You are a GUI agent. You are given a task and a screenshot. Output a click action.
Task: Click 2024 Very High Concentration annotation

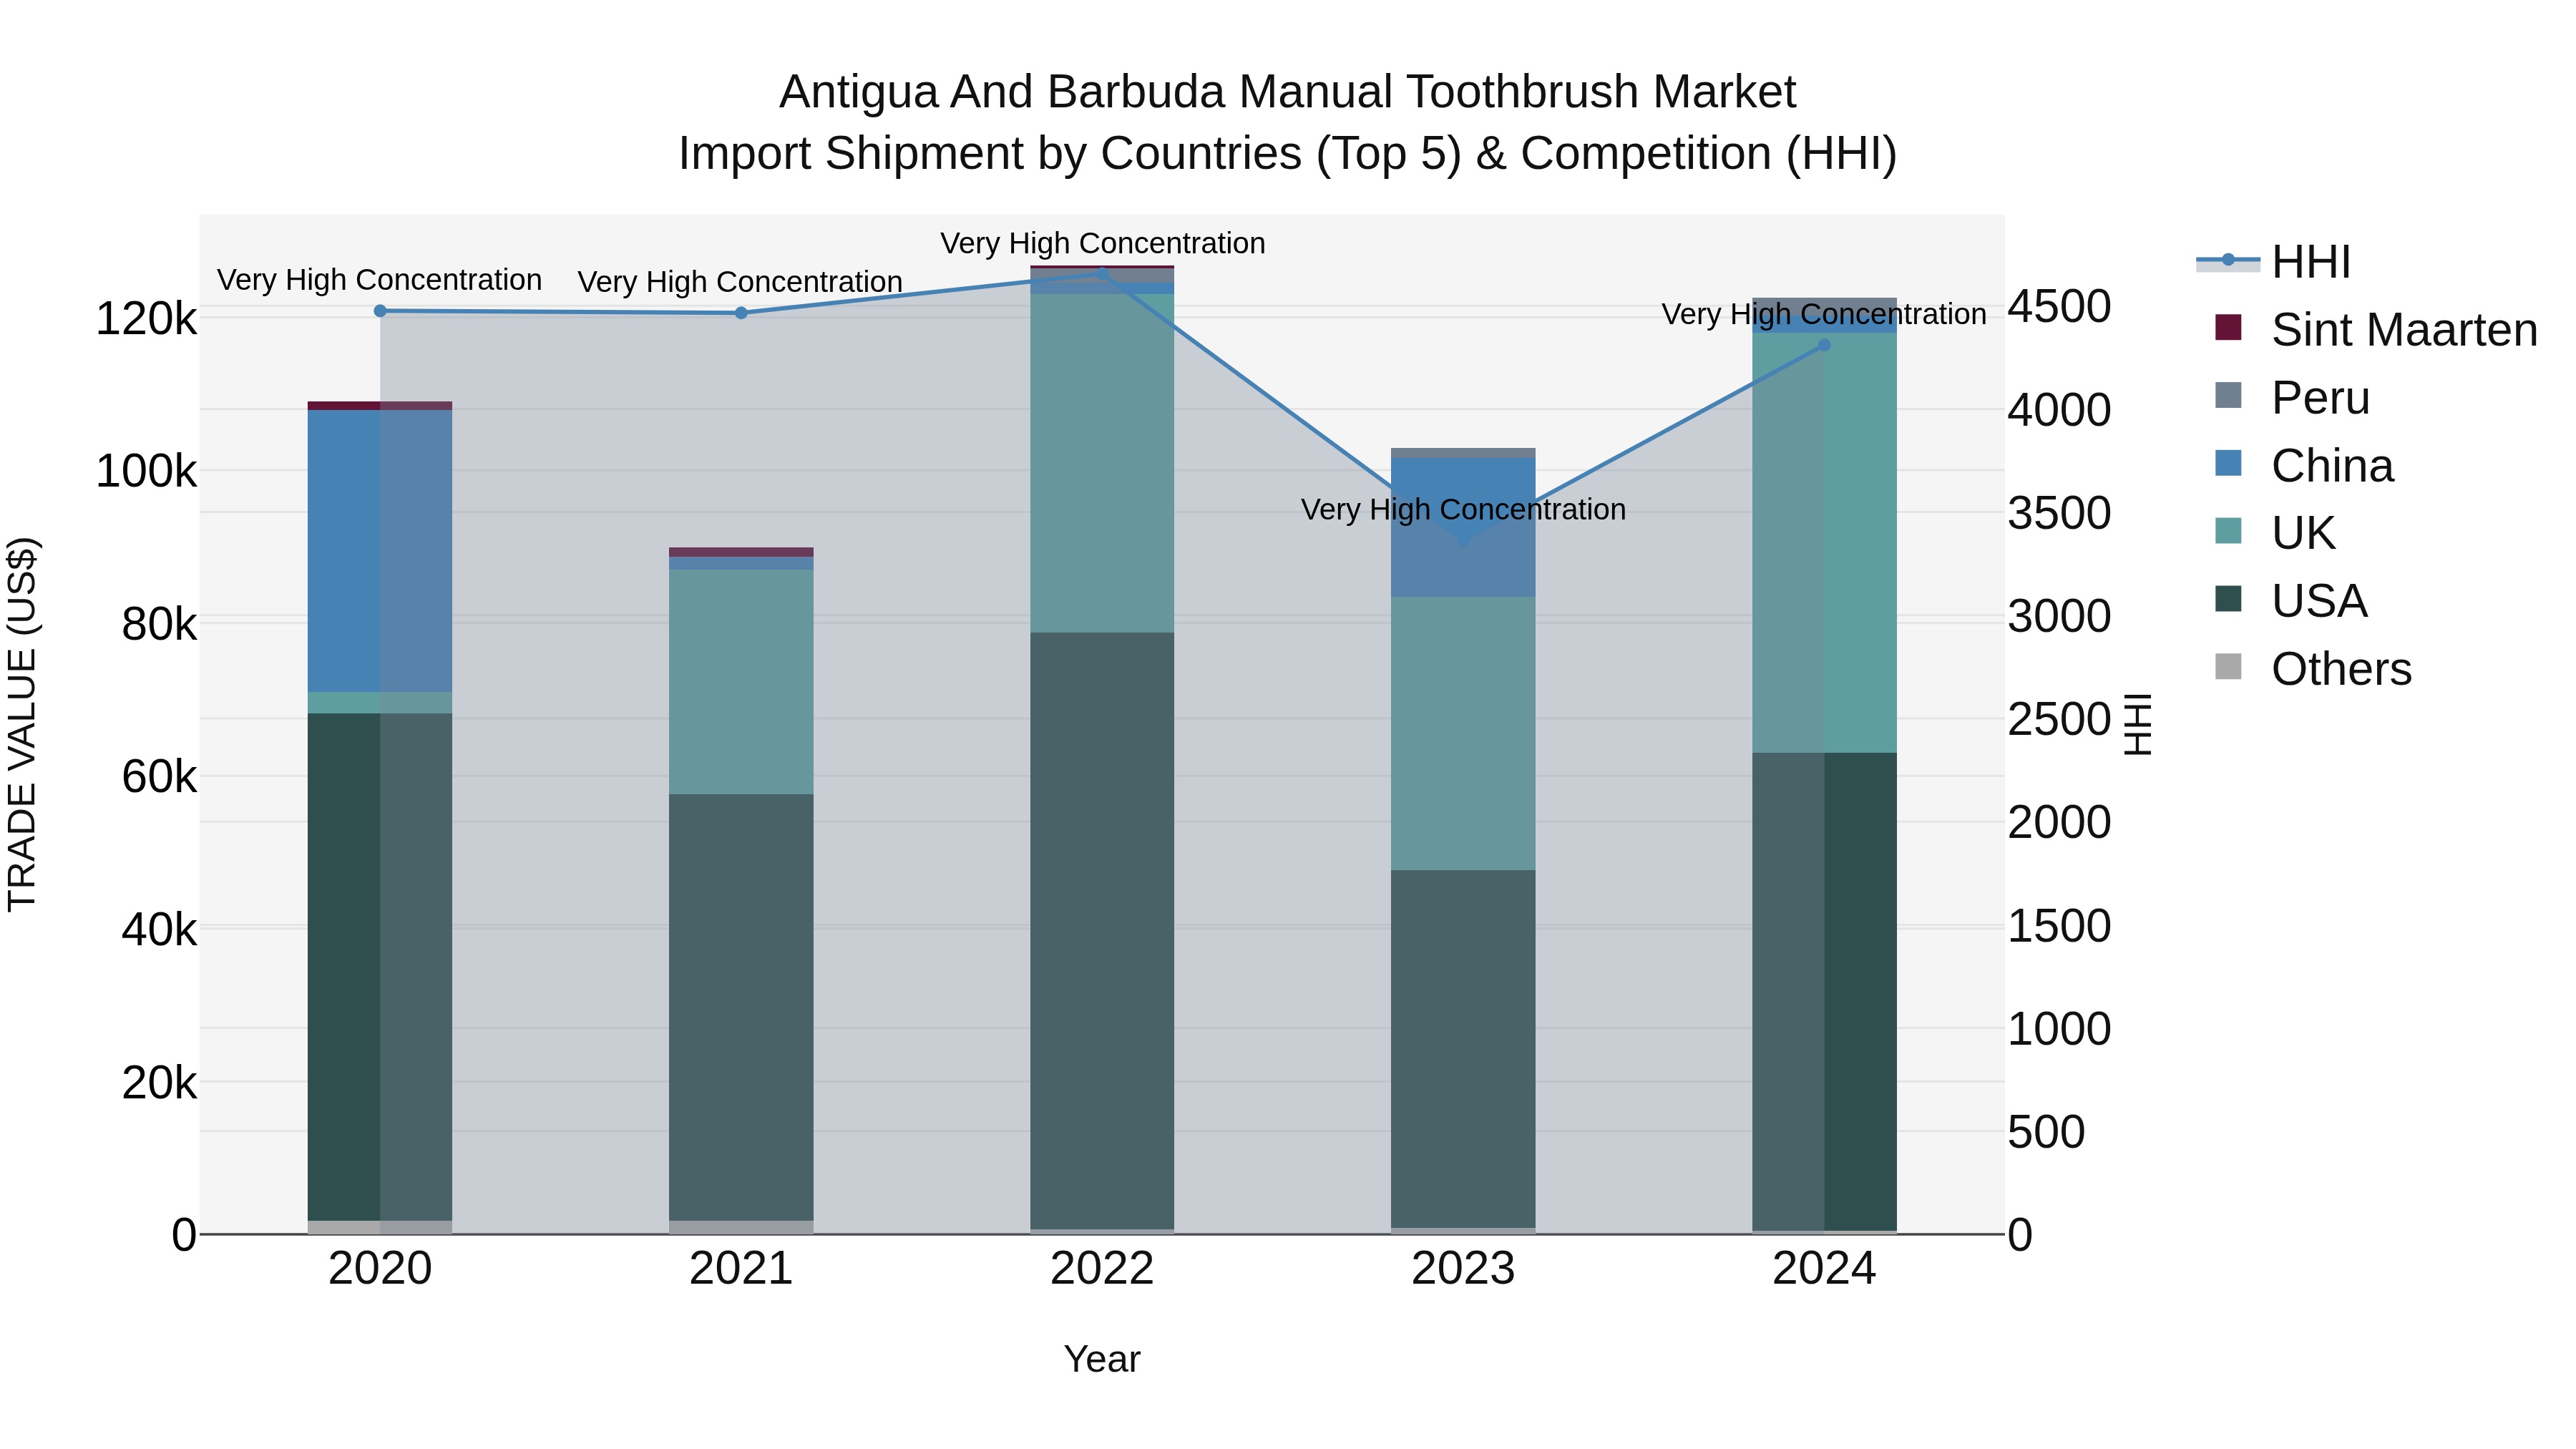point(1824,314)
